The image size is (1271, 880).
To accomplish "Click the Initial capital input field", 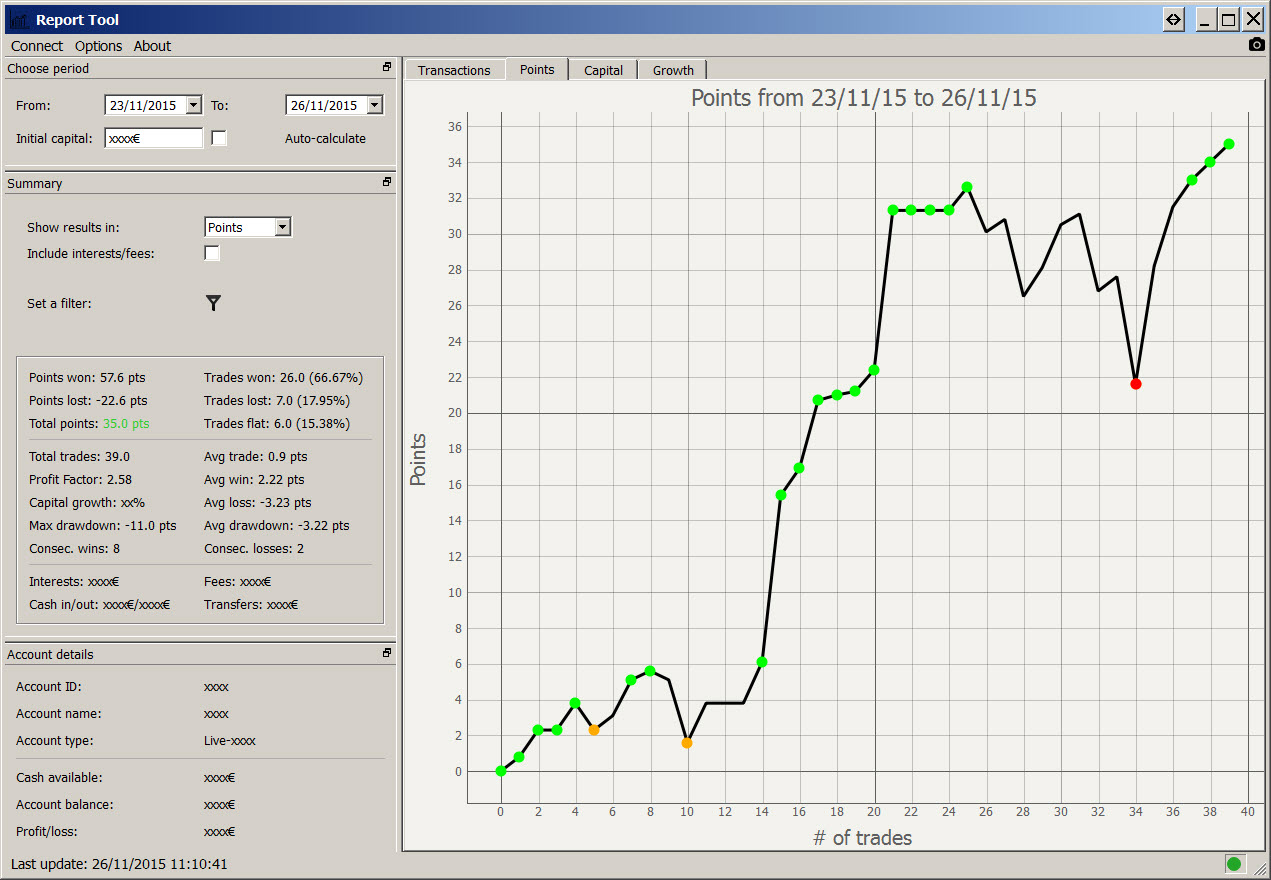I will click(x=153, y=138).
